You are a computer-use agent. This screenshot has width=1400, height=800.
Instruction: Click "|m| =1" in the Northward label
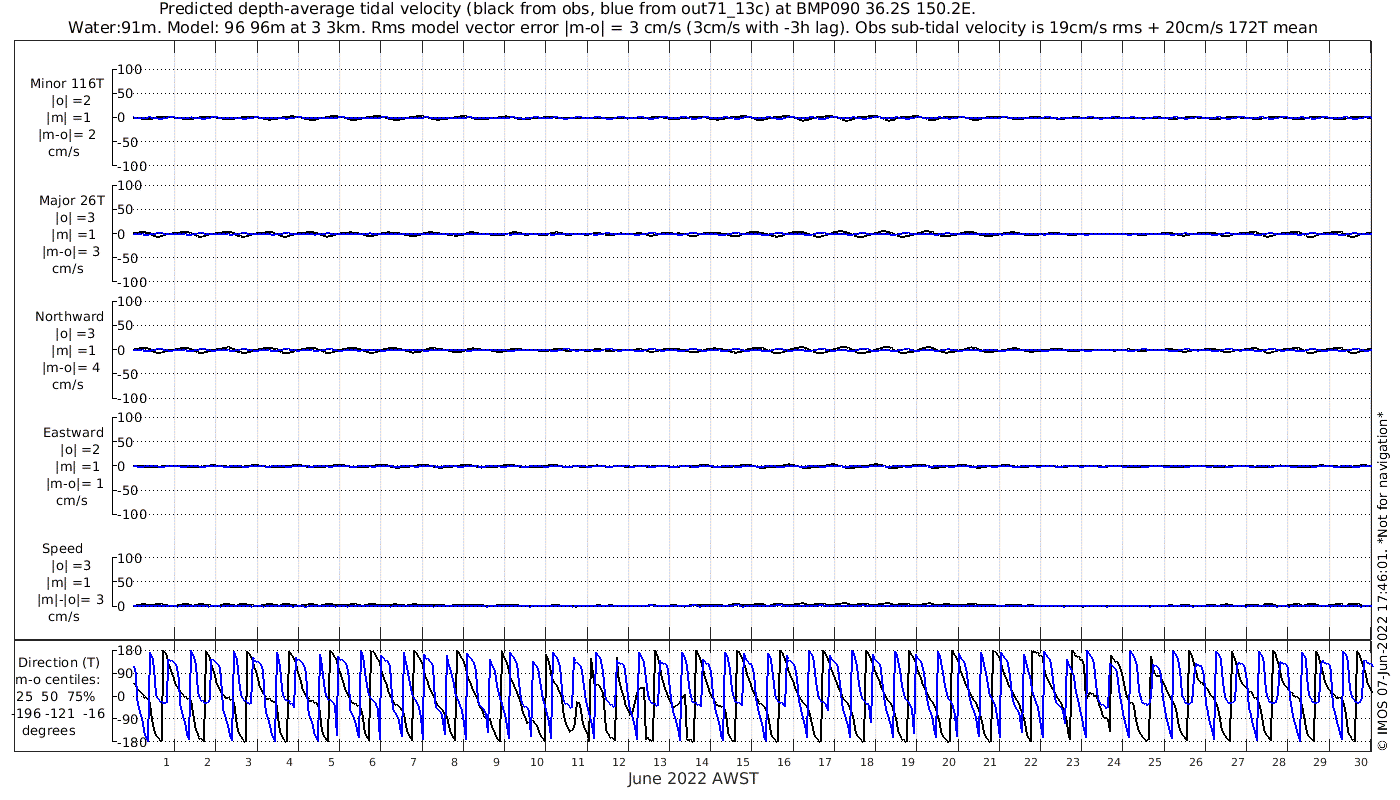(75, 350)
